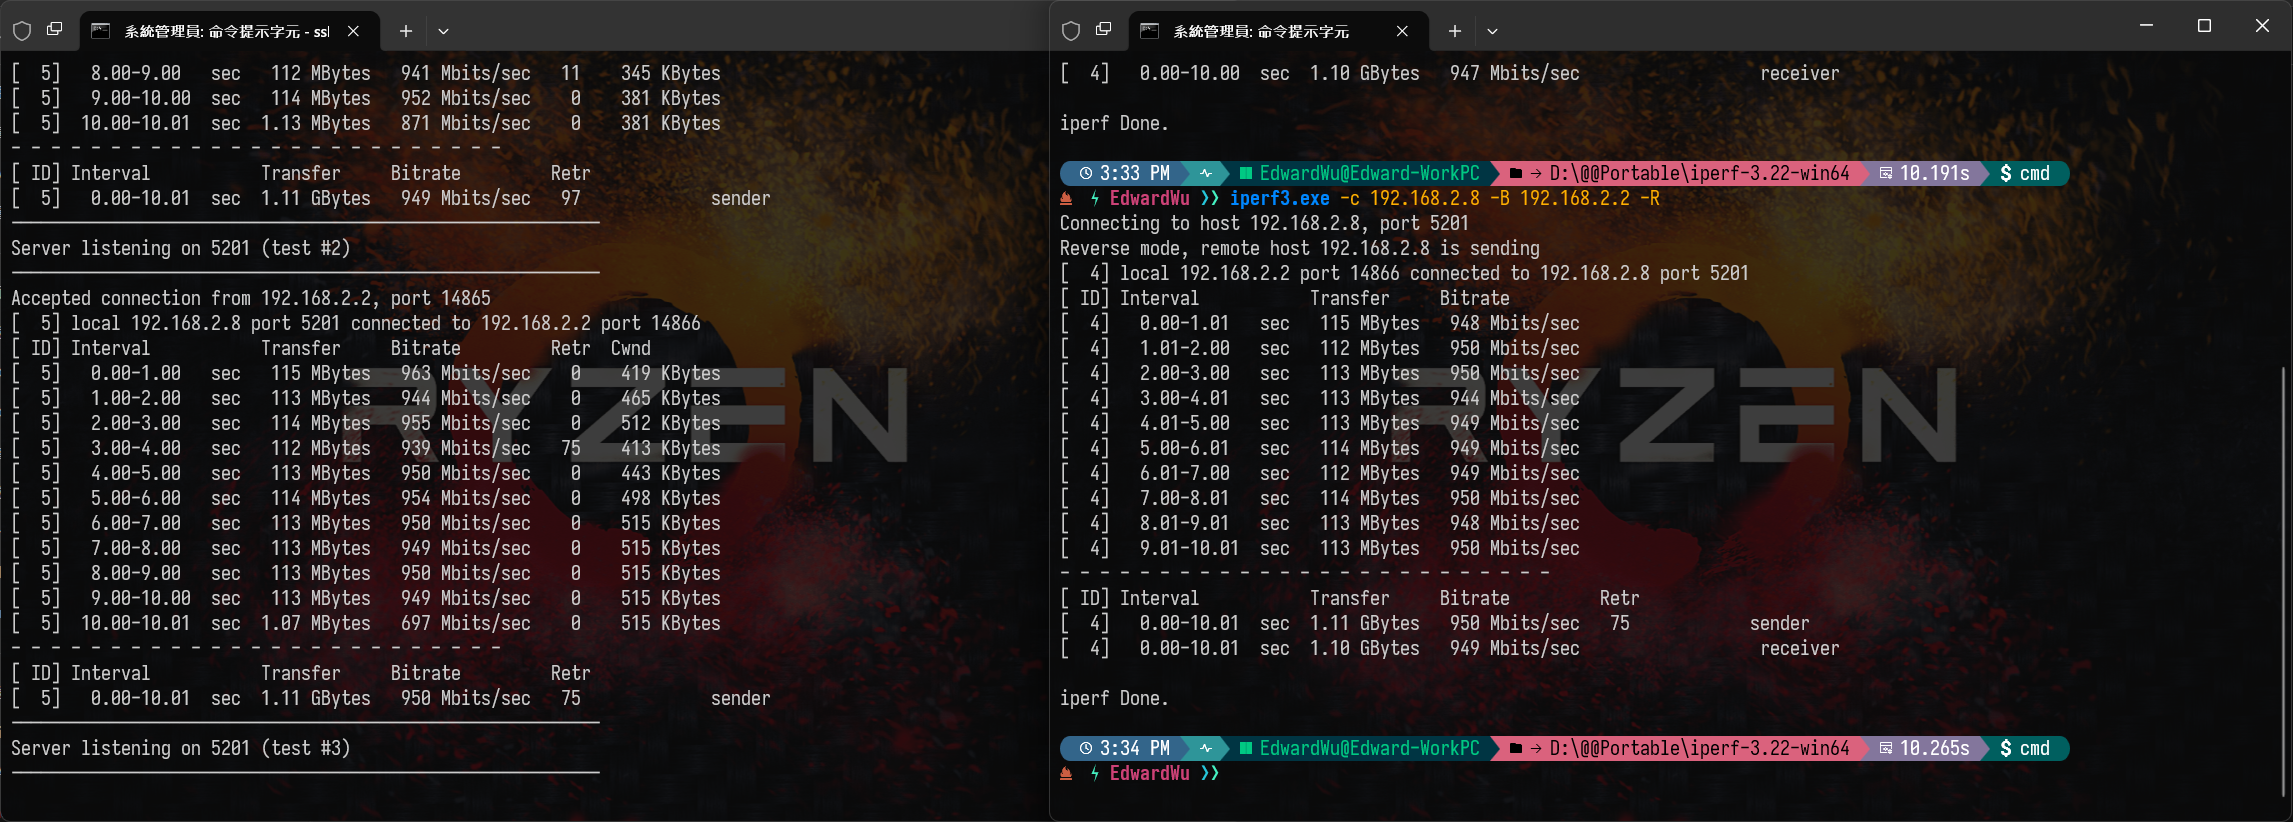Click the 'Server listening on 5201 (test #2)' line
The height and width of the screenshot is (822, 2293).
(181, 248)
